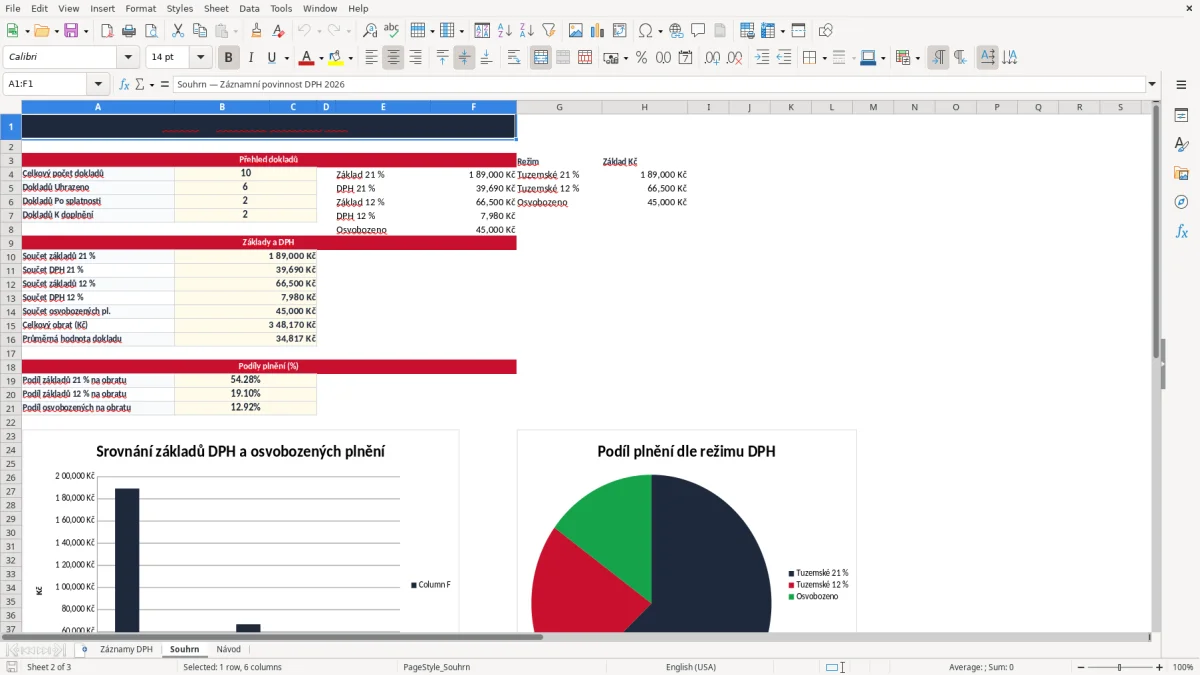The height and width of the screenshot is (675, 1200).
Task: Toggle Print Preview
Action: pyautogui.click(x=150, y=31)
